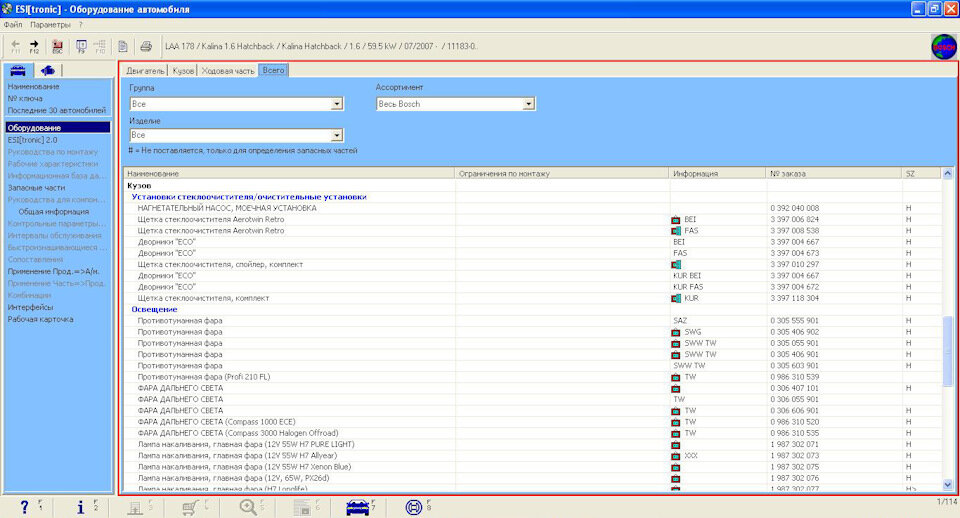
Task: Open the Группа dropdown
Action: coord(337,104)
